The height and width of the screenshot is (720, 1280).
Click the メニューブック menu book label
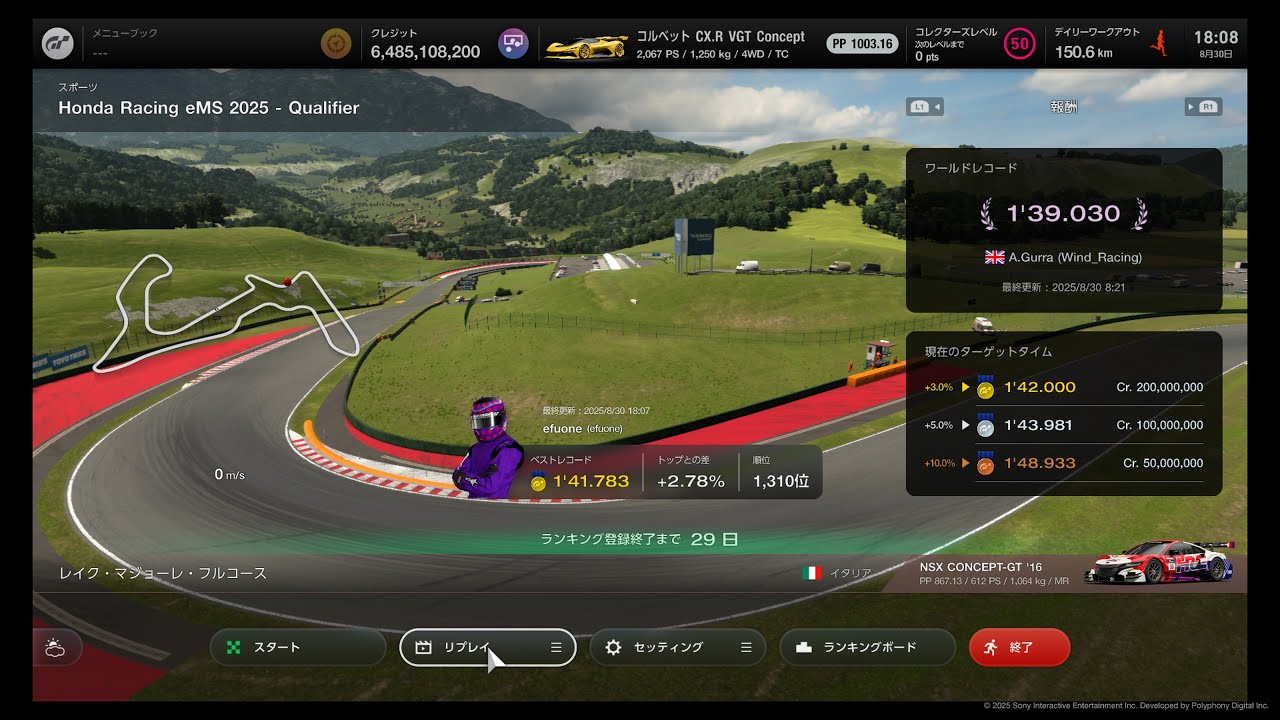[x=125, y=33]
